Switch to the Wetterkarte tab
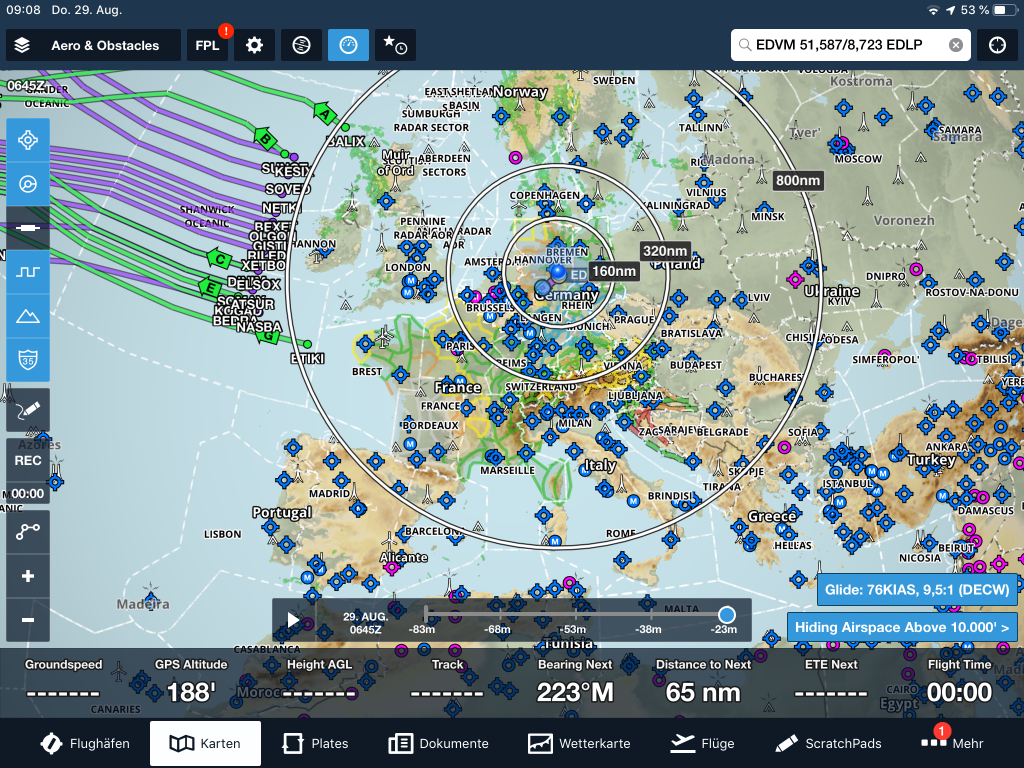This screenshot has height=768, width=1024. (579, 743)
